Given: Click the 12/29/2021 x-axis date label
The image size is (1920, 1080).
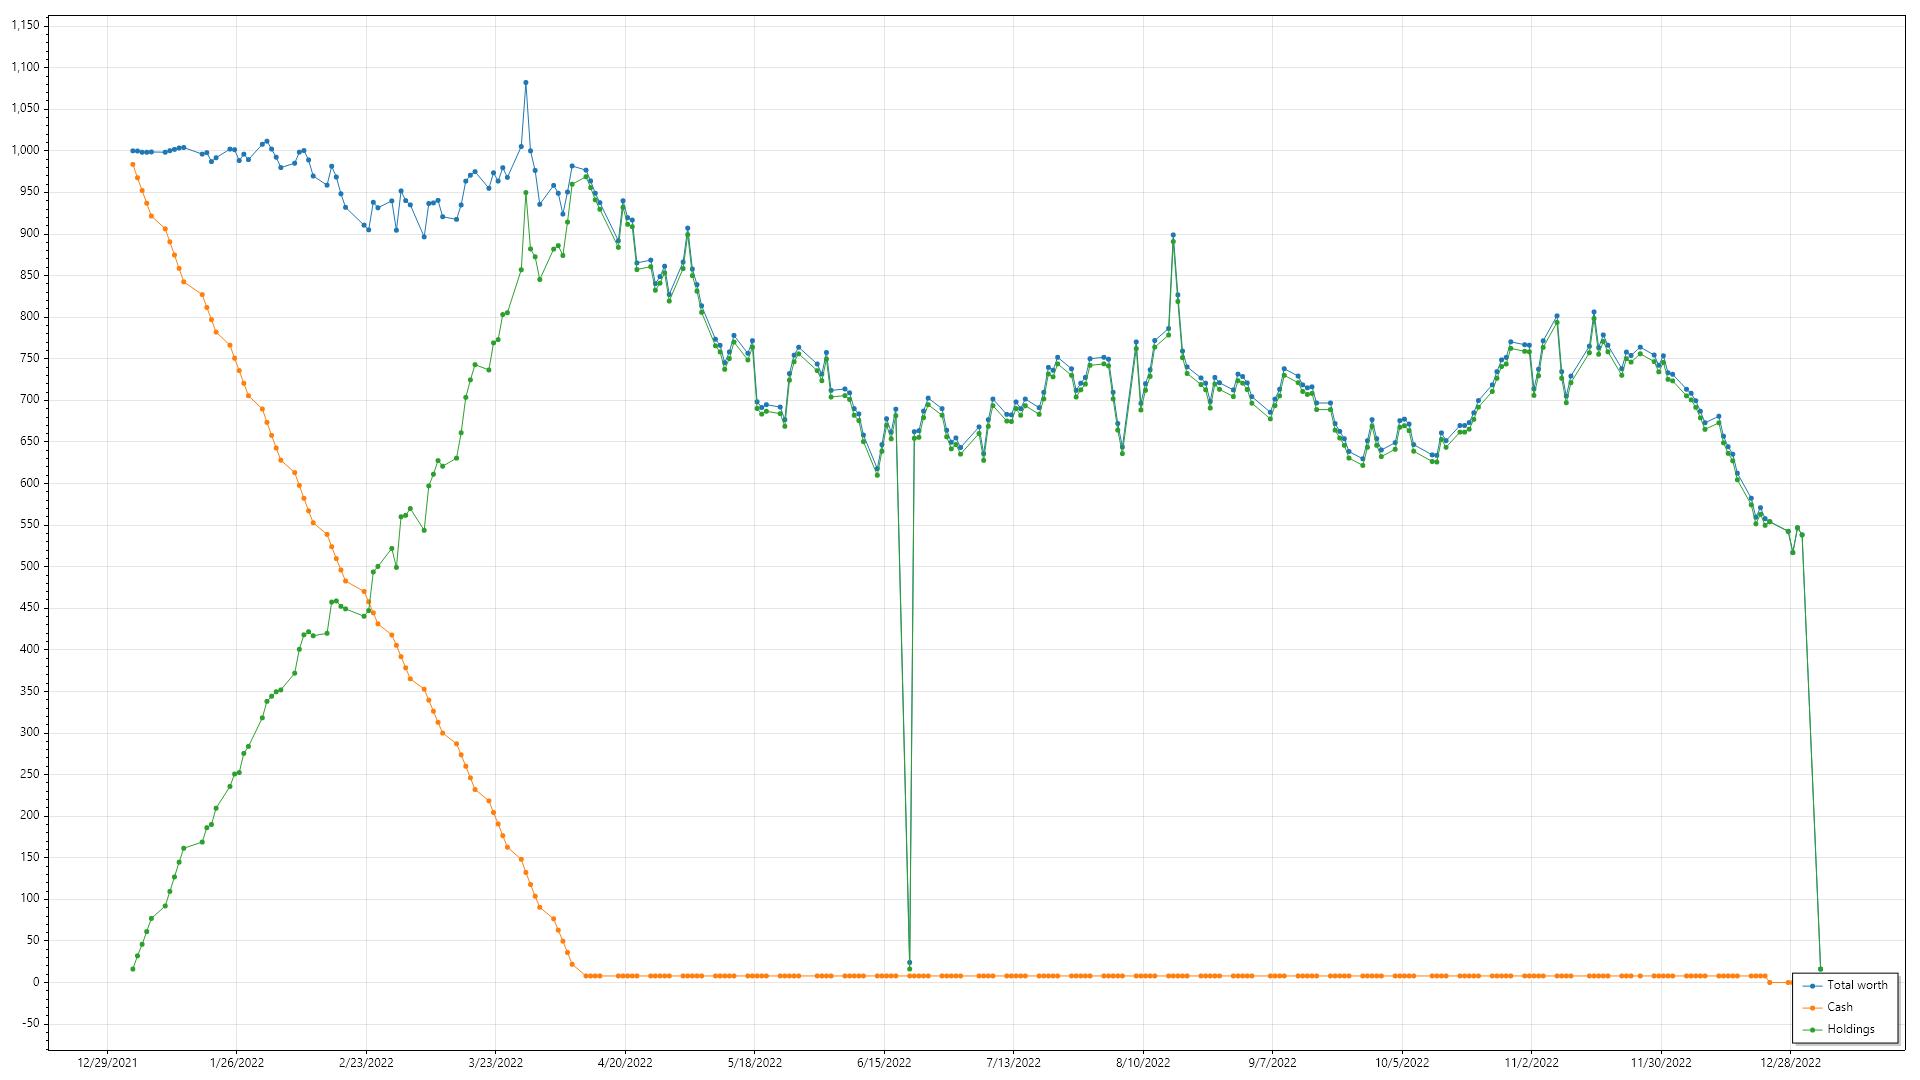Looking at the screenshot, I should (107, 1063).
